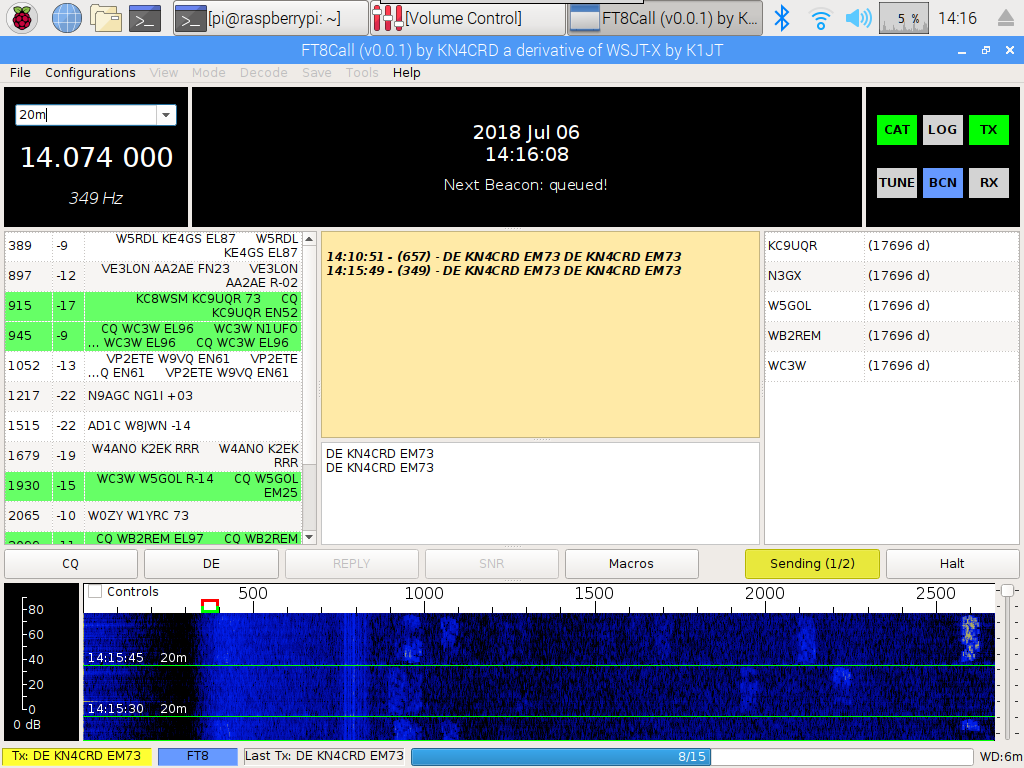
Task: Click the red-green offset marker on waterfall scale
Action: click(x=210, y=605)
